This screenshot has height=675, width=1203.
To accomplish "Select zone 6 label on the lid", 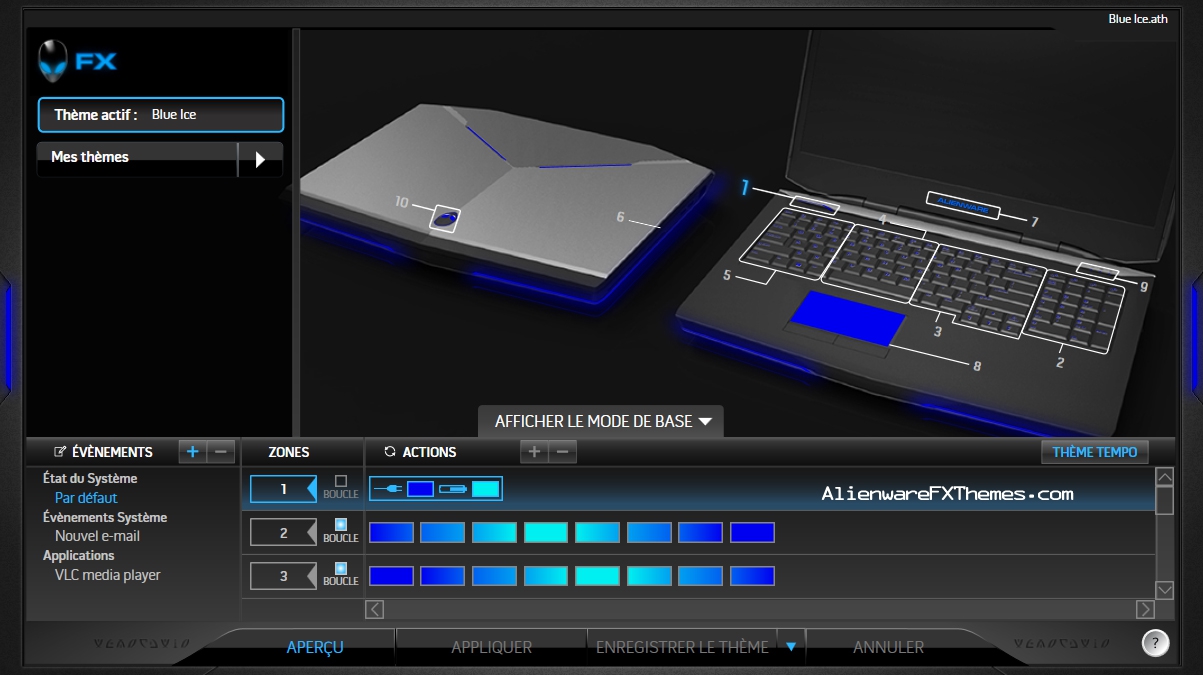I will click(x=620, y=217).
